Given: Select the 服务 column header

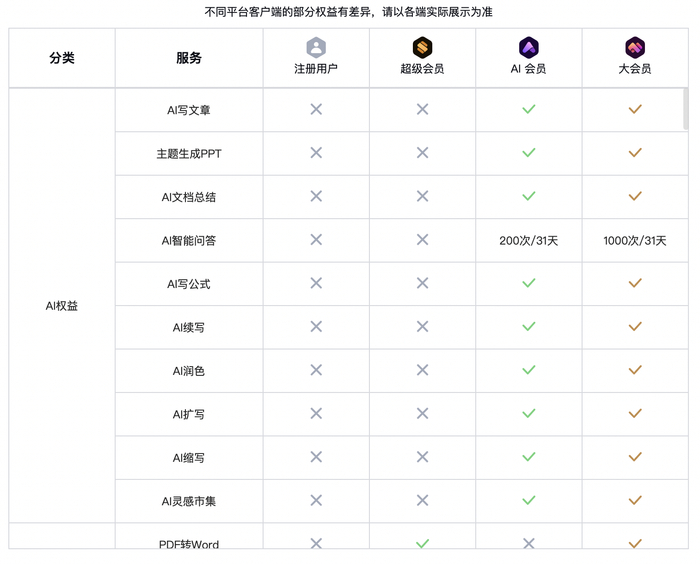Looking at the screenshot, I should click(189, 58).
